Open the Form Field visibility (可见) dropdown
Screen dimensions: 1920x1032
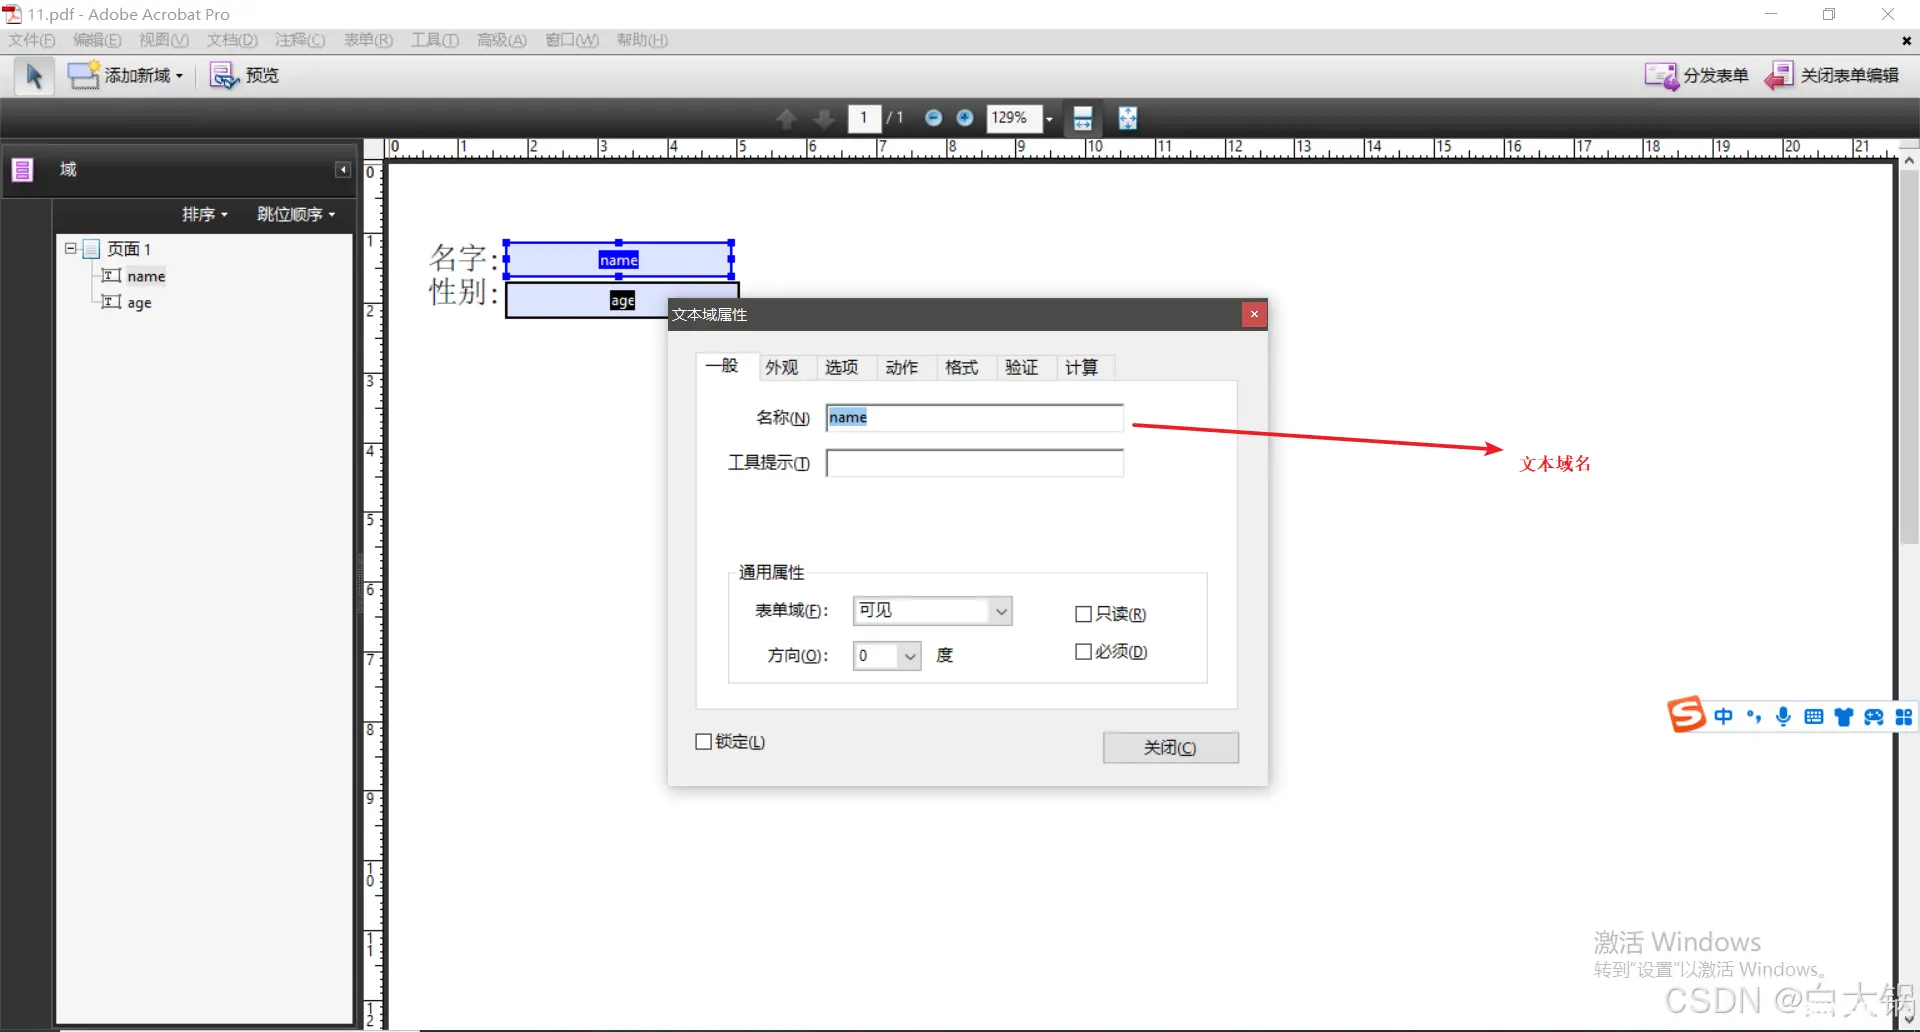tap(932, 610)
